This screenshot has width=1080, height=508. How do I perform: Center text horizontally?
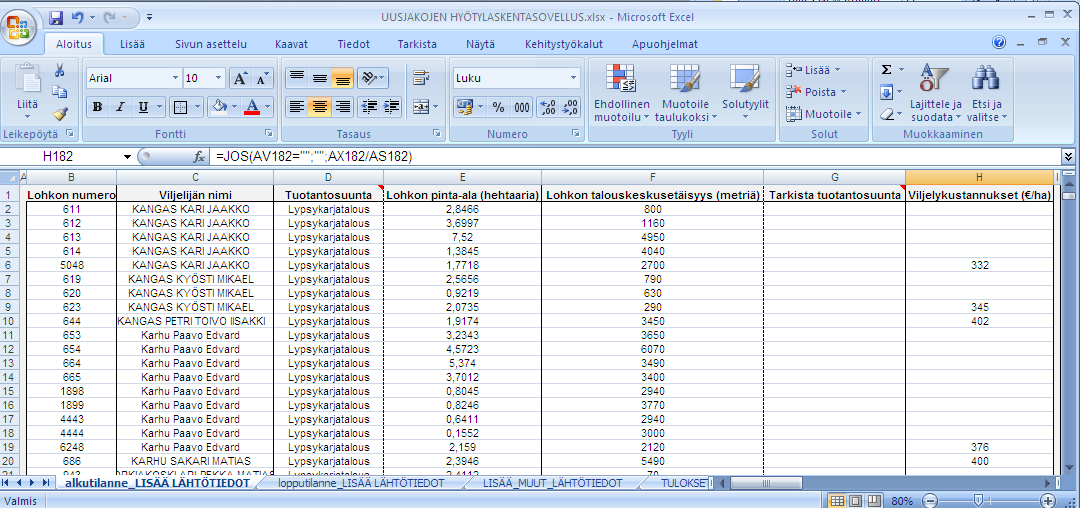coord(320,107)
